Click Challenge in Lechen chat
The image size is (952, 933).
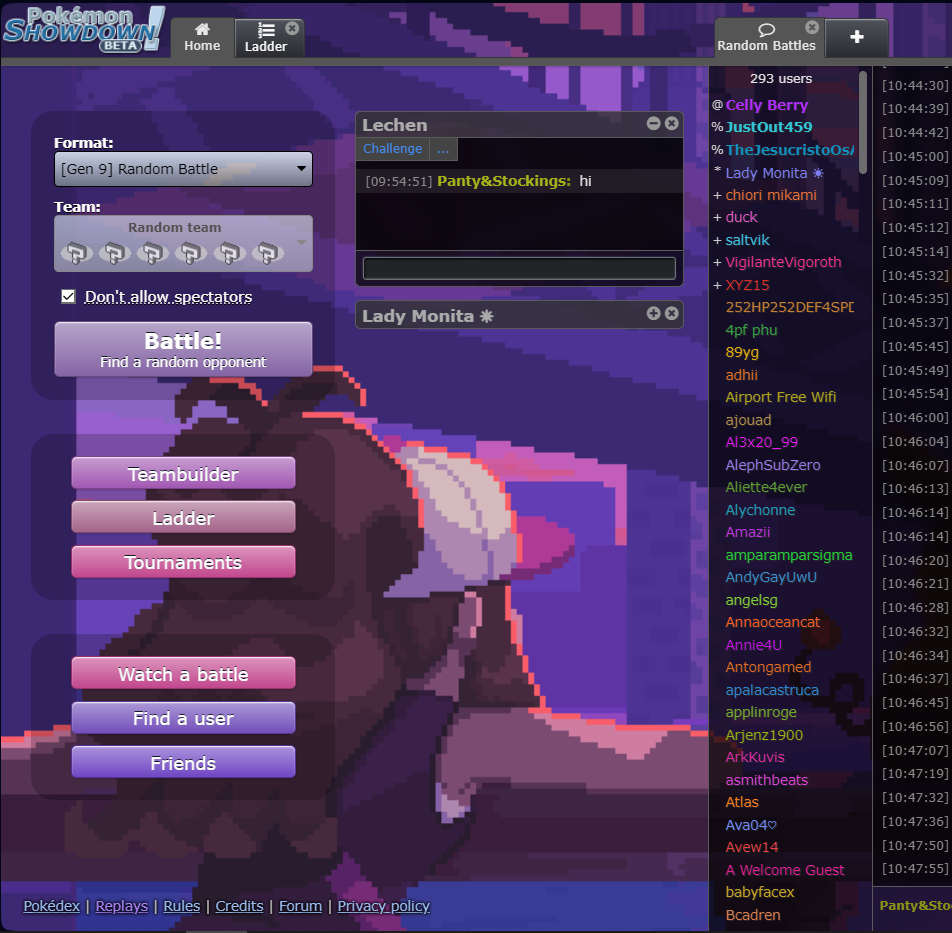click(x=392, y=149)
